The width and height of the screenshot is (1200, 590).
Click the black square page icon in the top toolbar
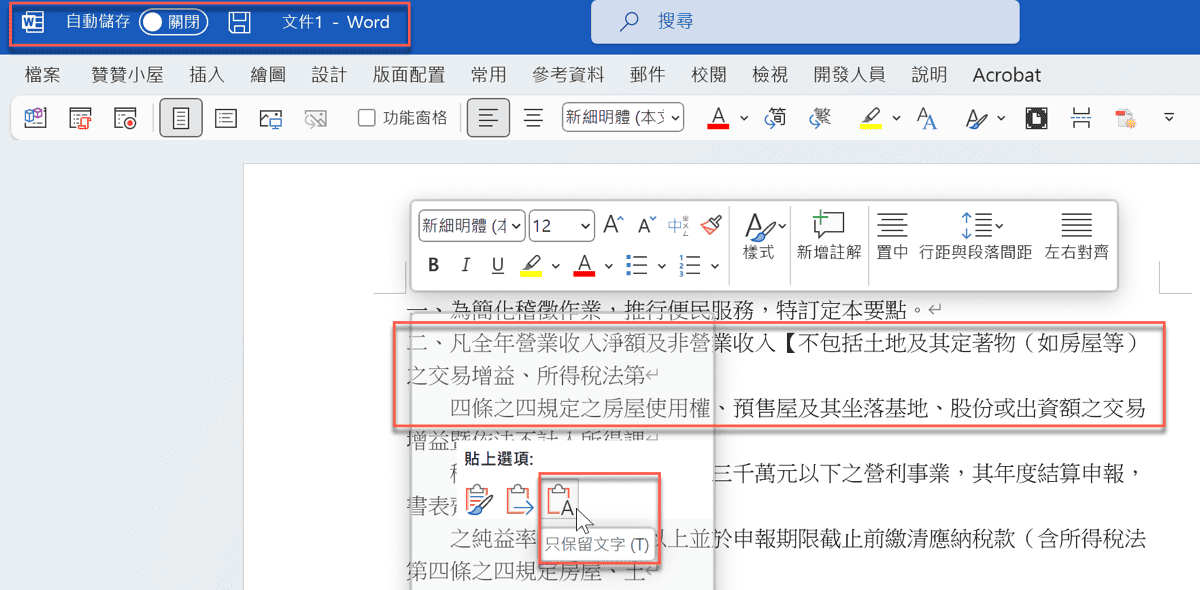[1036, 118]
